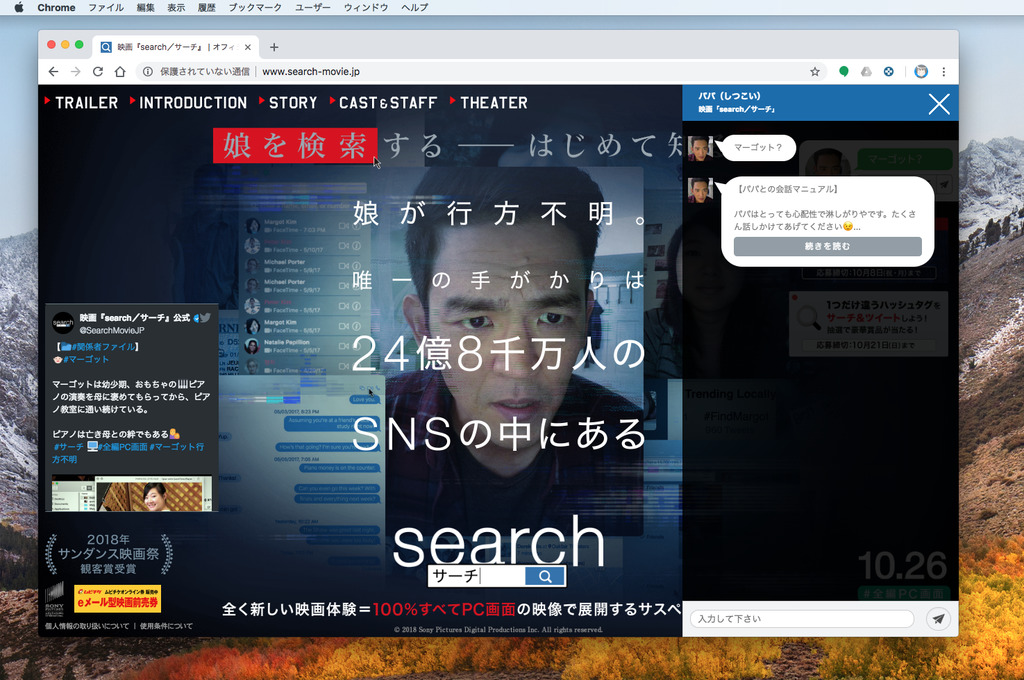Screen dimensions: 1024x680
Task: Click the #マーゴット hashtag in tweet
Action: pos(86,359)
